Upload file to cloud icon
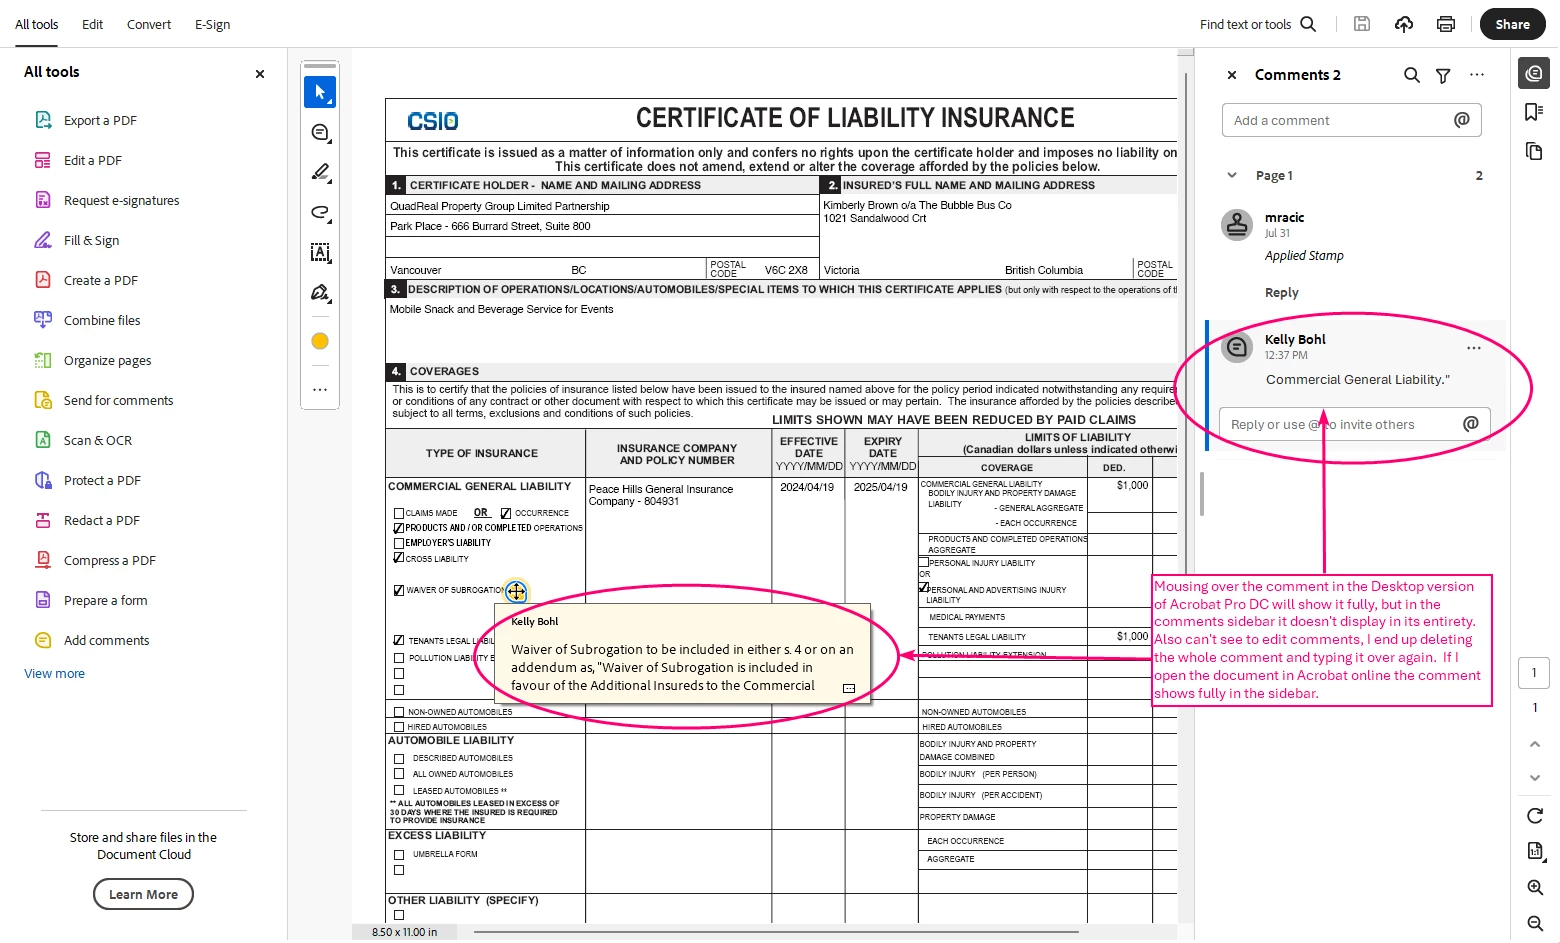The height and width of the screenshot is (943, 1560). [x=1404, y=24]
